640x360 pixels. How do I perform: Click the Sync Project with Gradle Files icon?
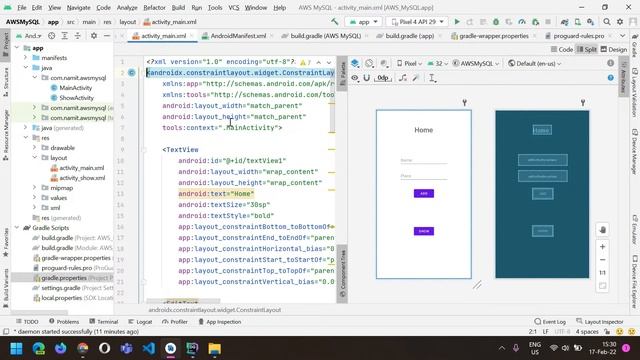pyautogui.click(x=564, y=22)
